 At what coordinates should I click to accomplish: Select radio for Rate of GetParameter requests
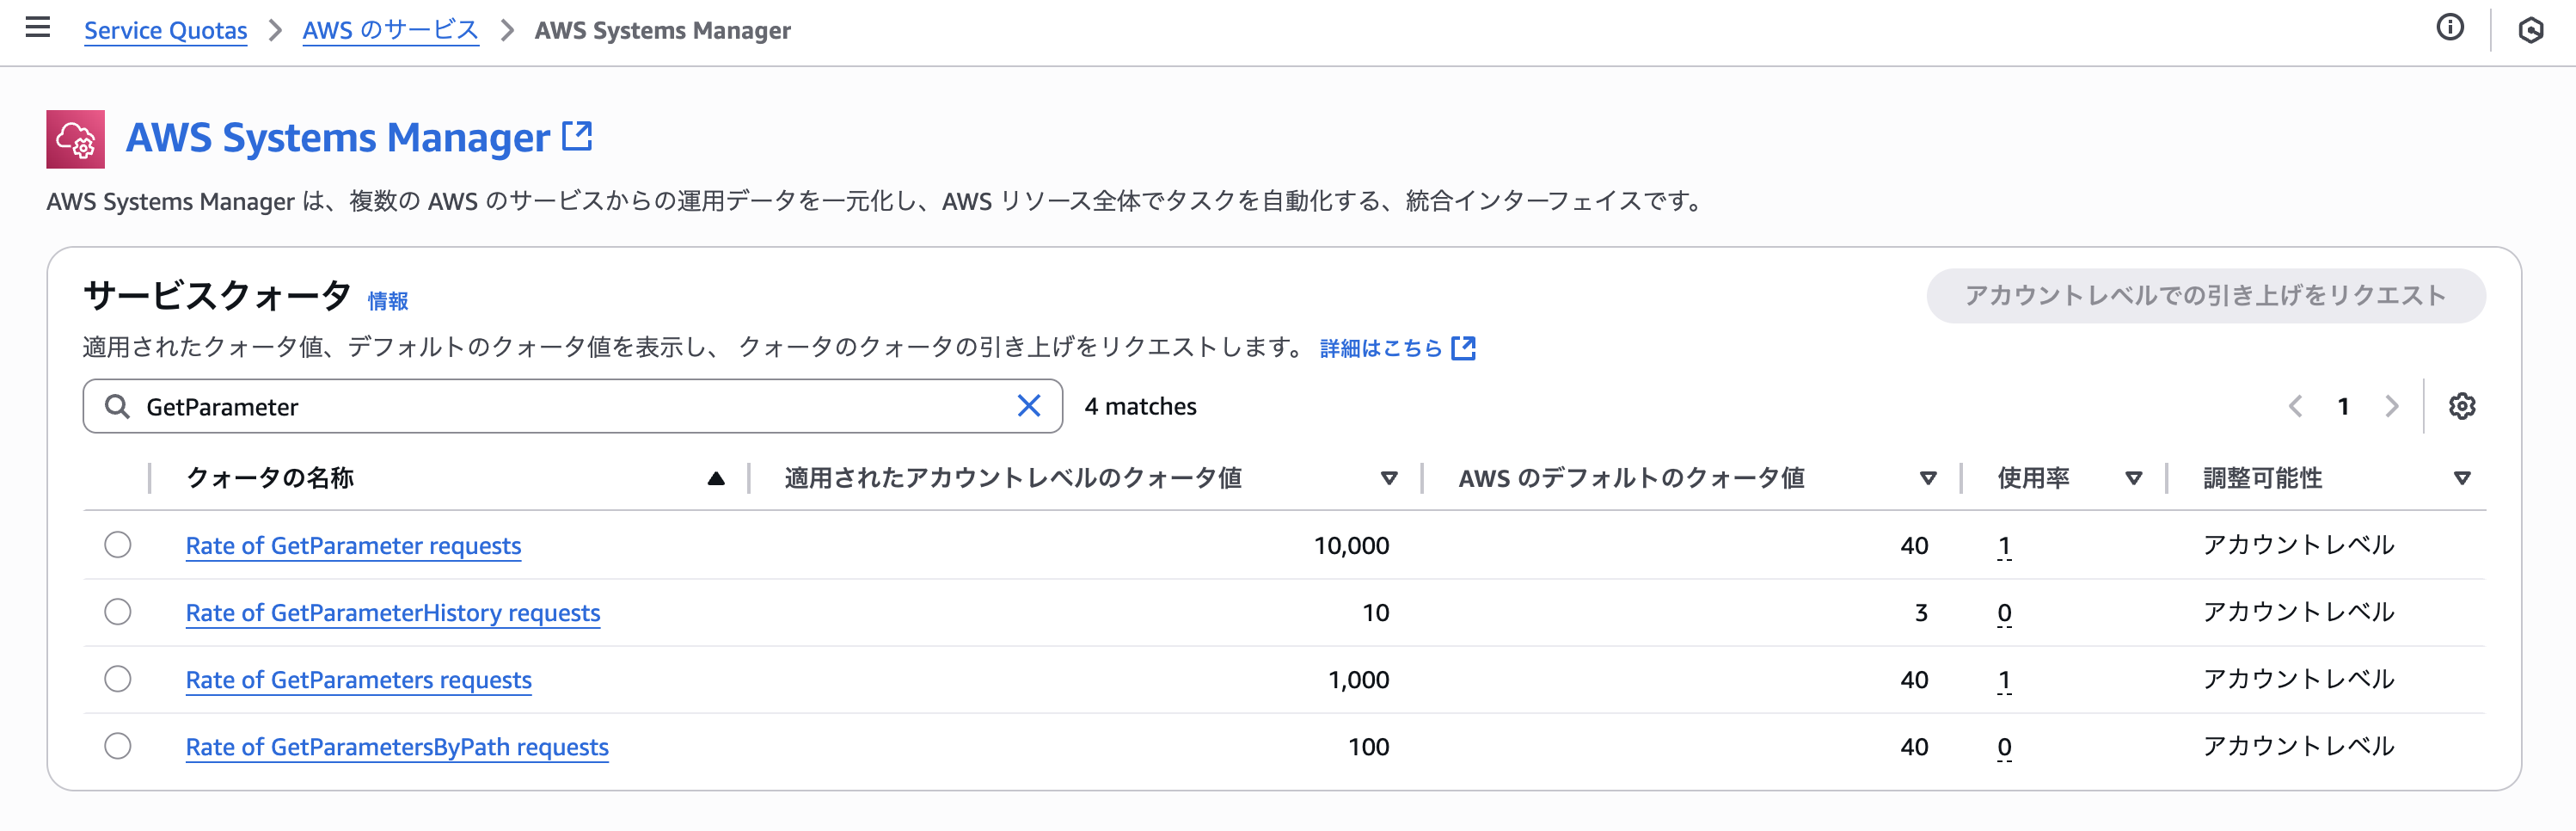click(118, 545)
